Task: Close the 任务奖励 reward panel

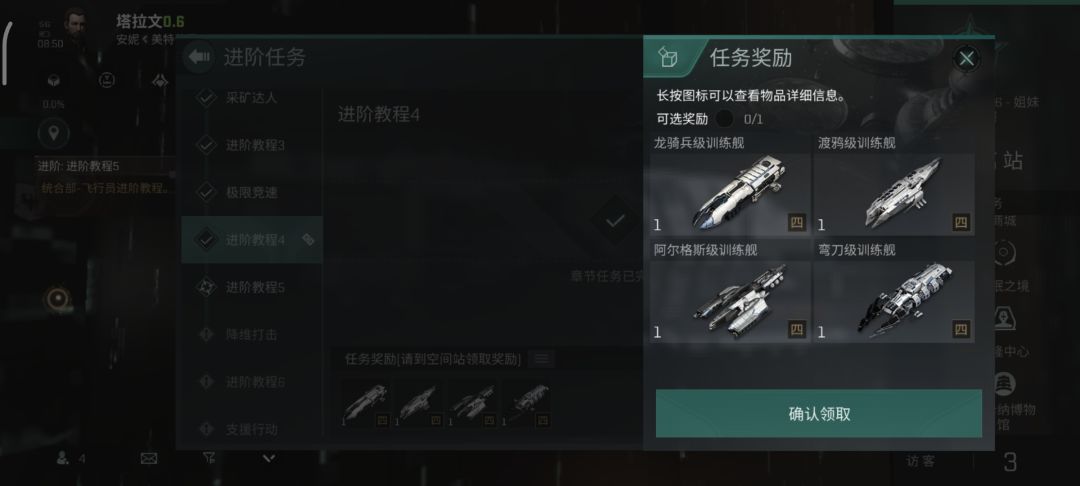Action: click(x=966, y=59)
